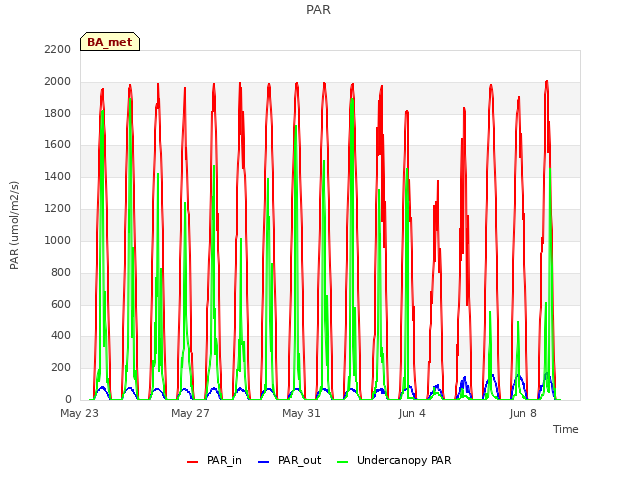Click the x-axis label Time
The image size is (640, 480).
pyautogui.click(x=566, y=429)
